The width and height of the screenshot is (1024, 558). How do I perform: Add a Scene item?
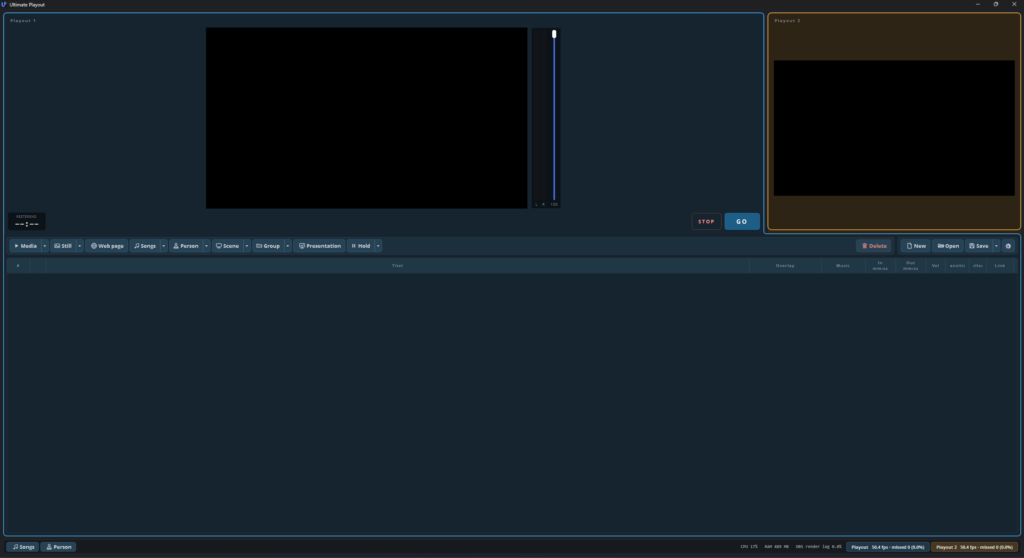[227, 246]
